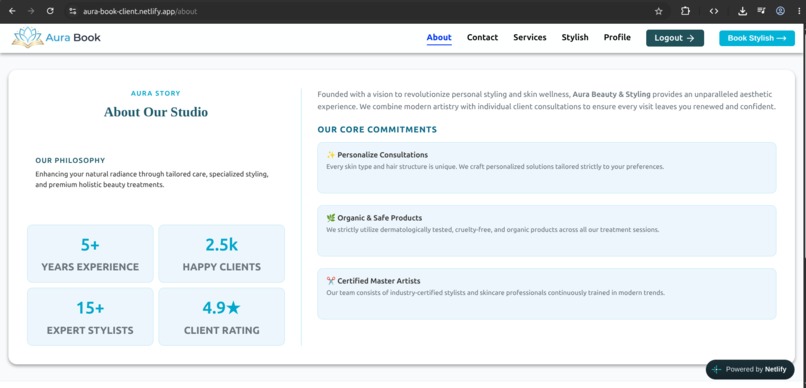This screenshot has height=388, width=806.
Task: Reload the page with the refresh icon
Action: pyautogui.click(x=50, y=11)
